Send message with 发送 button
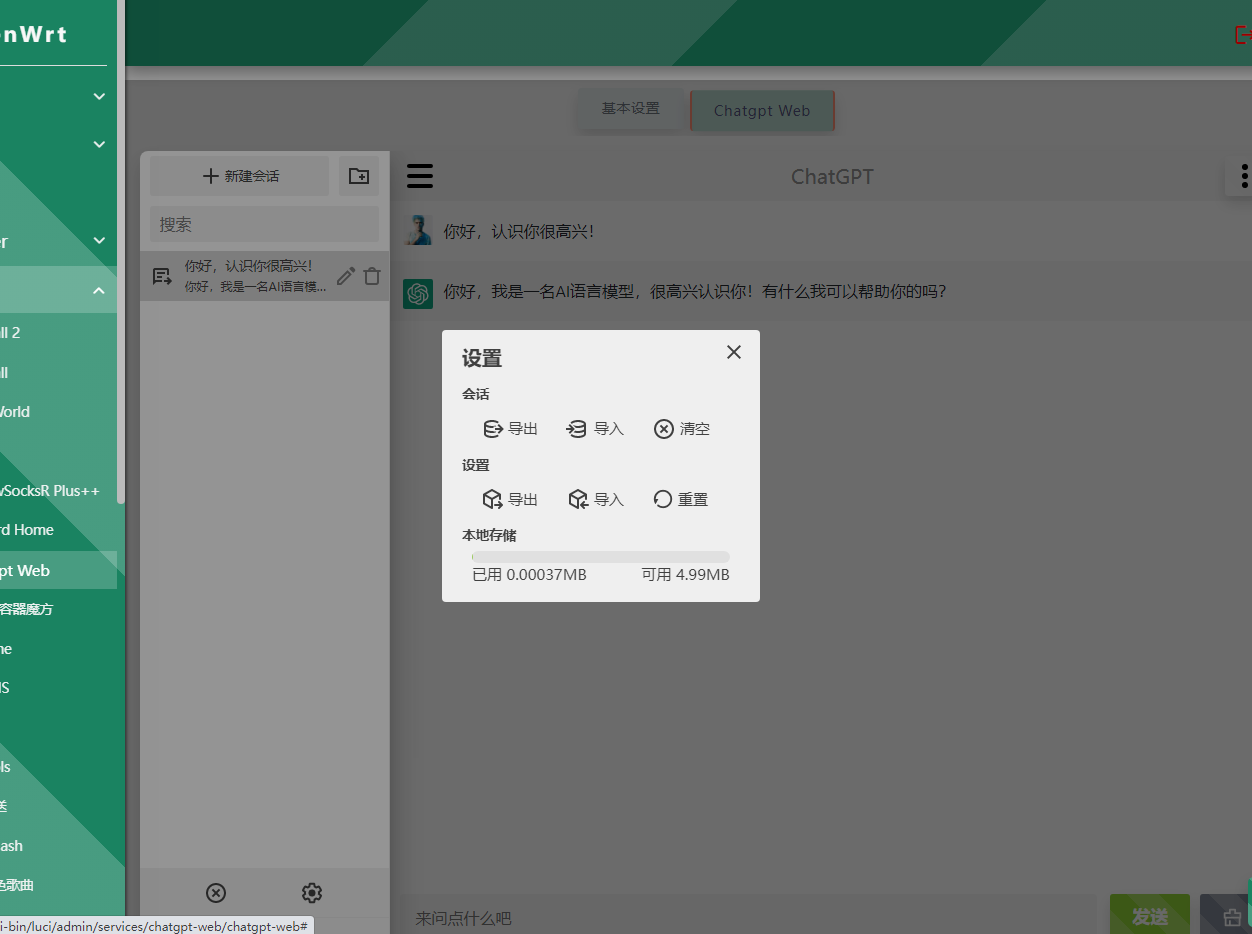Screen dimensions: 1252x934 [1150, 916]
